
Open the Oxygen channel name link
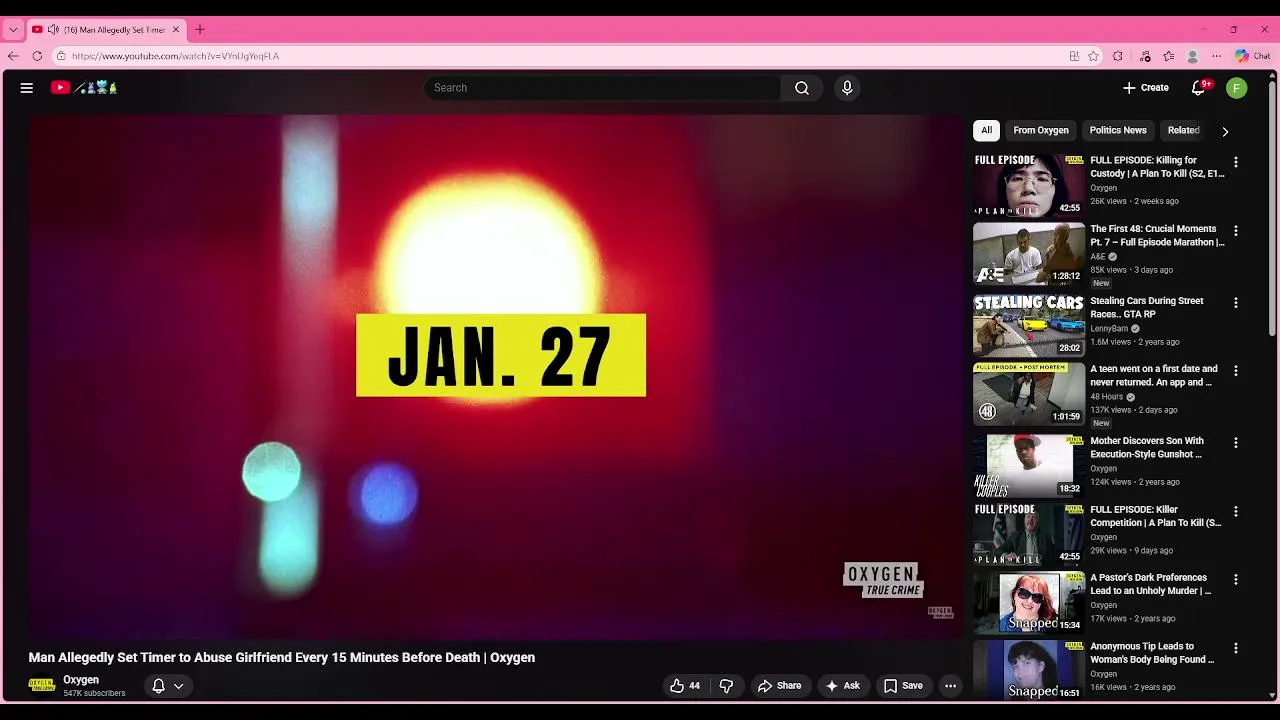81,680
